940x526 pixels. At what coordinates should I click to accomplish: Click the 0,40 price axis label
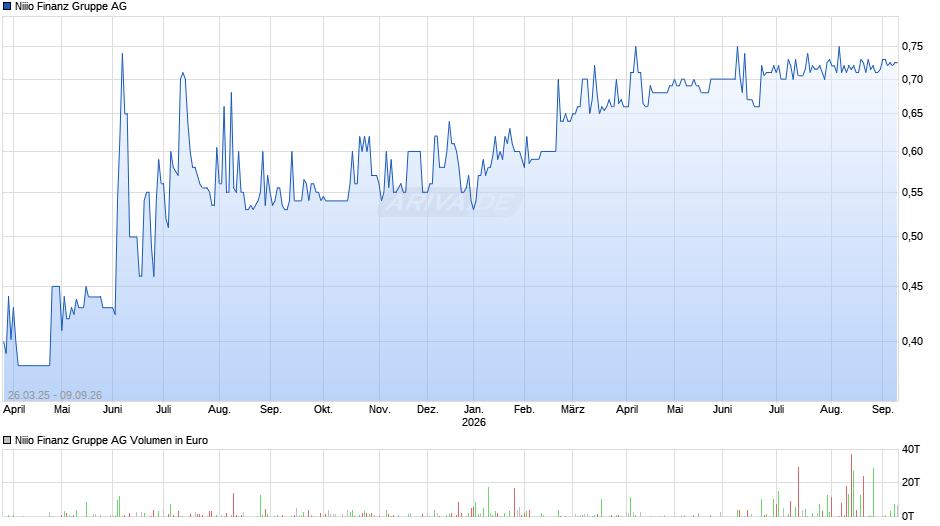tap(912, 342)
